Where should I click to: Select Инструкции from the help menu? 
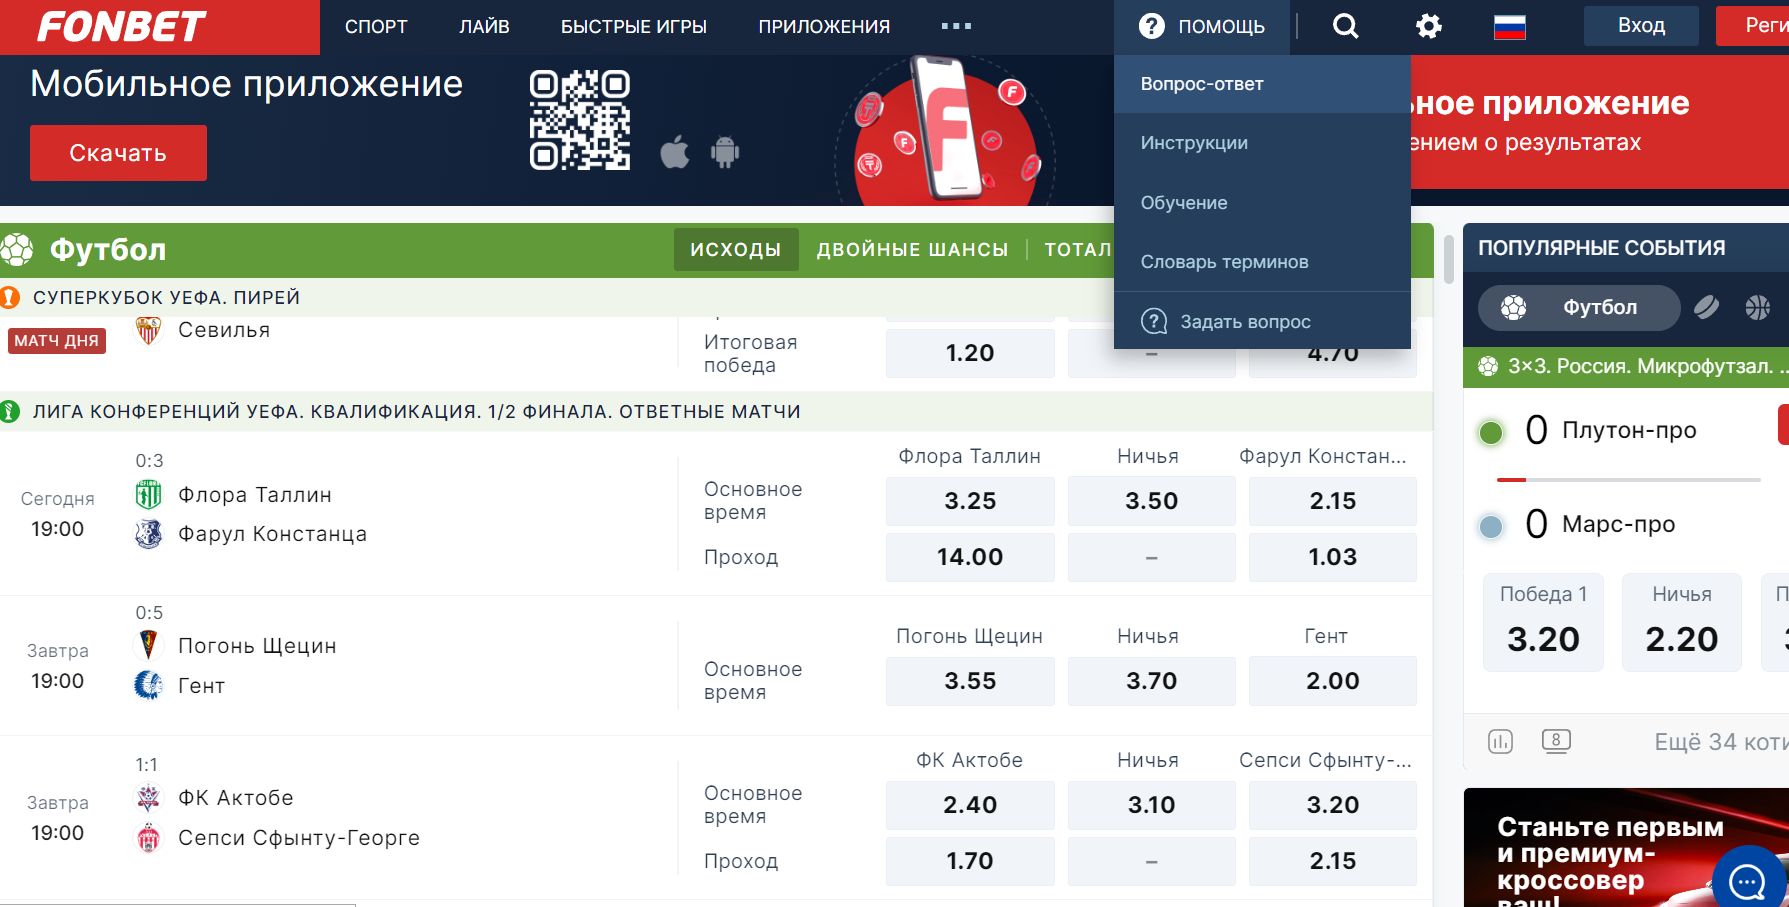(1262, 143)
